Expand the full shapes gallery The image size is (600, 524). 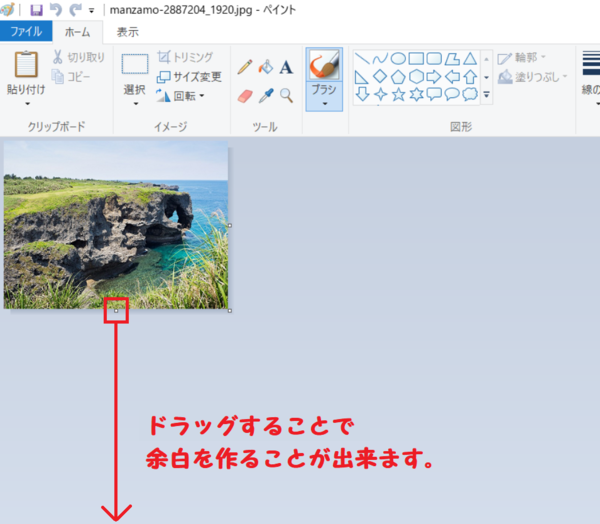click(x=486, y=94)
